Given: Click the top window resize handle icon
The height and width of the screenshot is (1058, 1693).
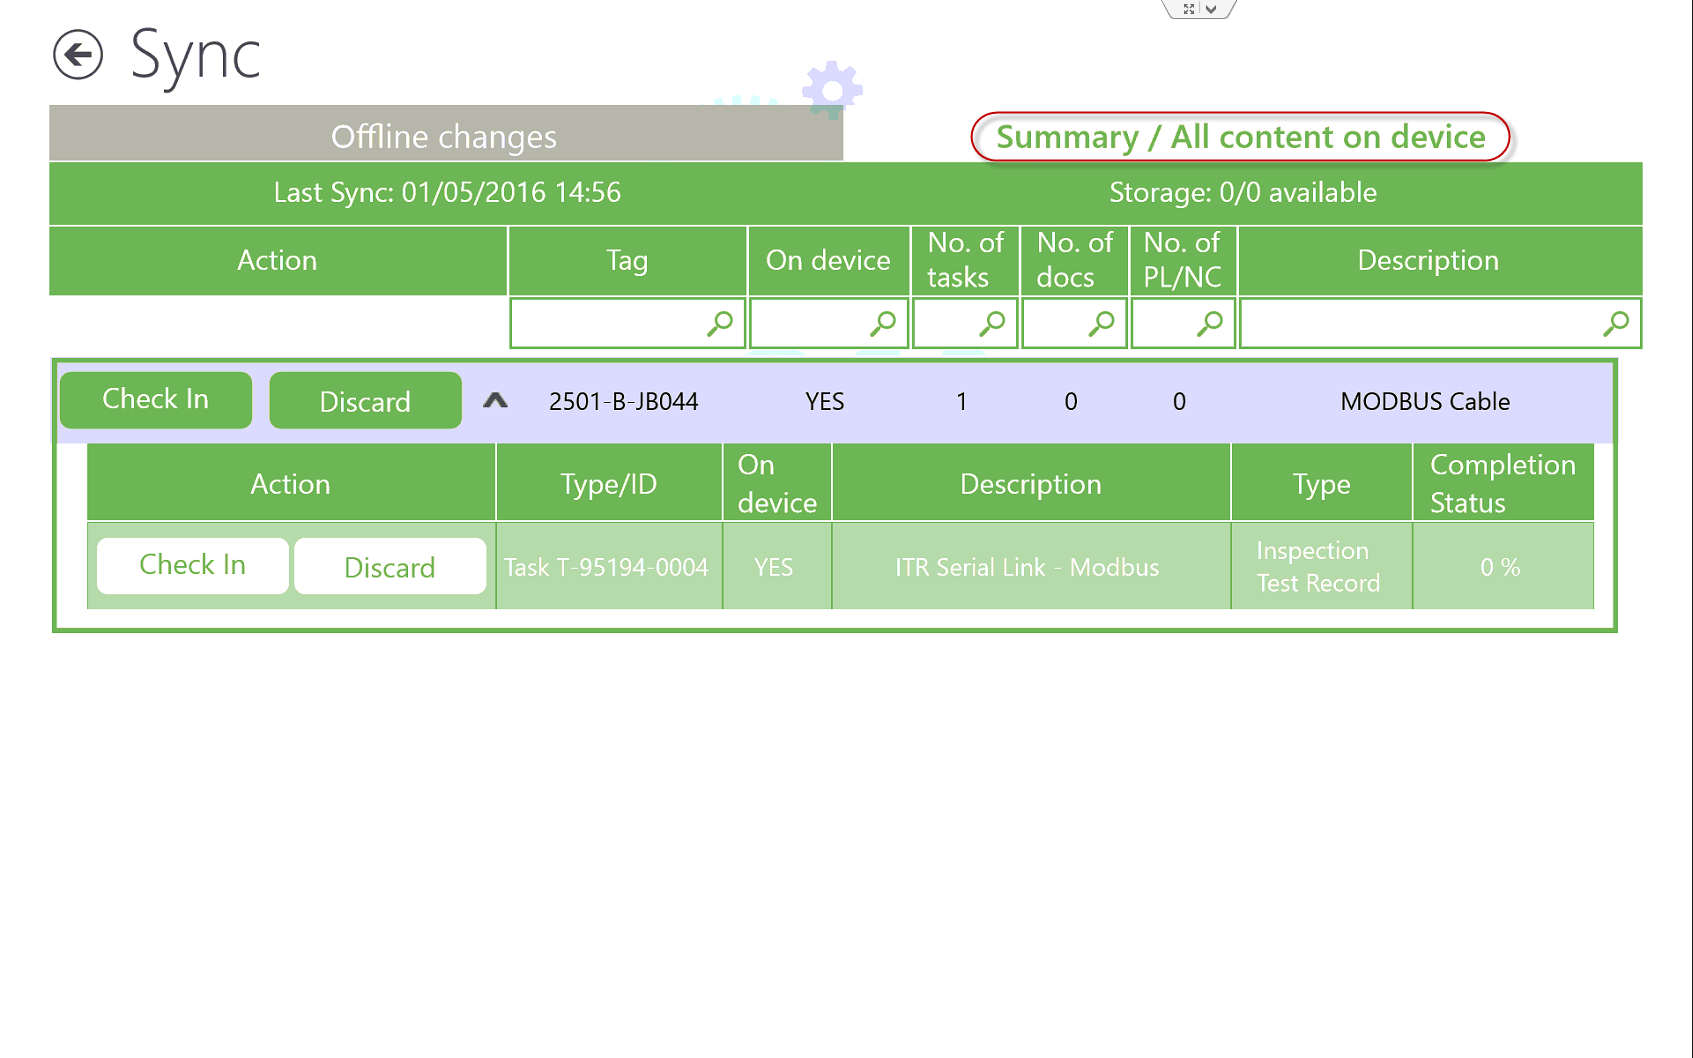Looking at the screenshot, I should pyautogui.click(x=1188, y=9).
